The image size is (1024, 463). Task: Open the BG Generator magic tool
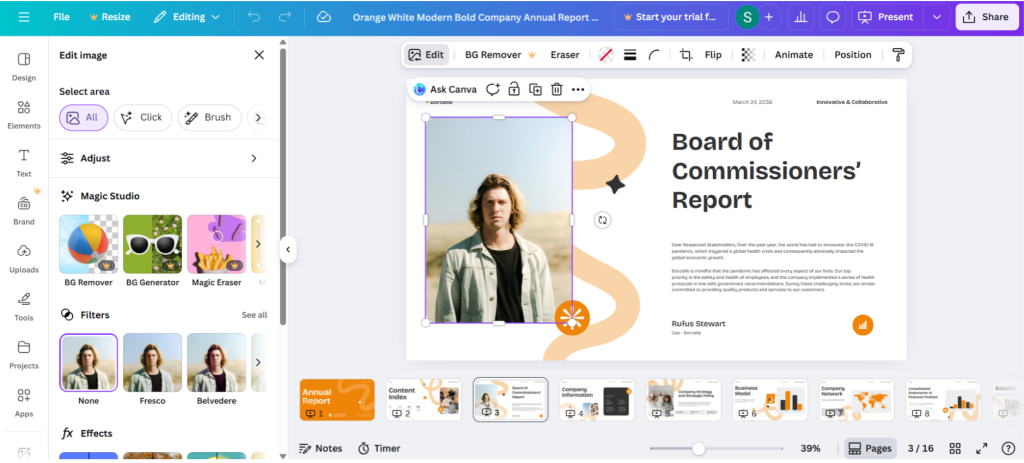[x=152, y=251]
